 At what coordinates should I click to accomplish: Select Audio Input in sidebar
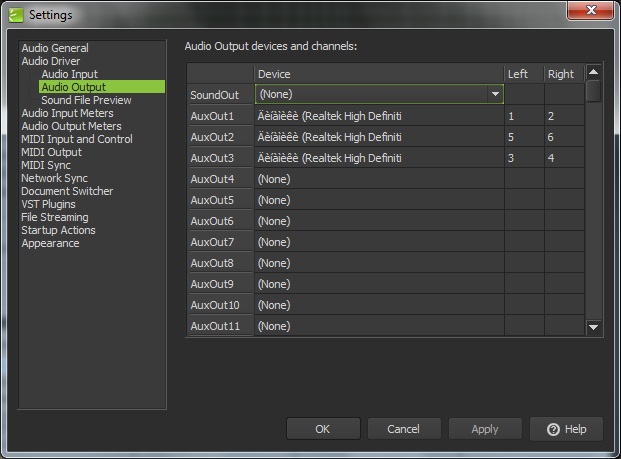69,74
